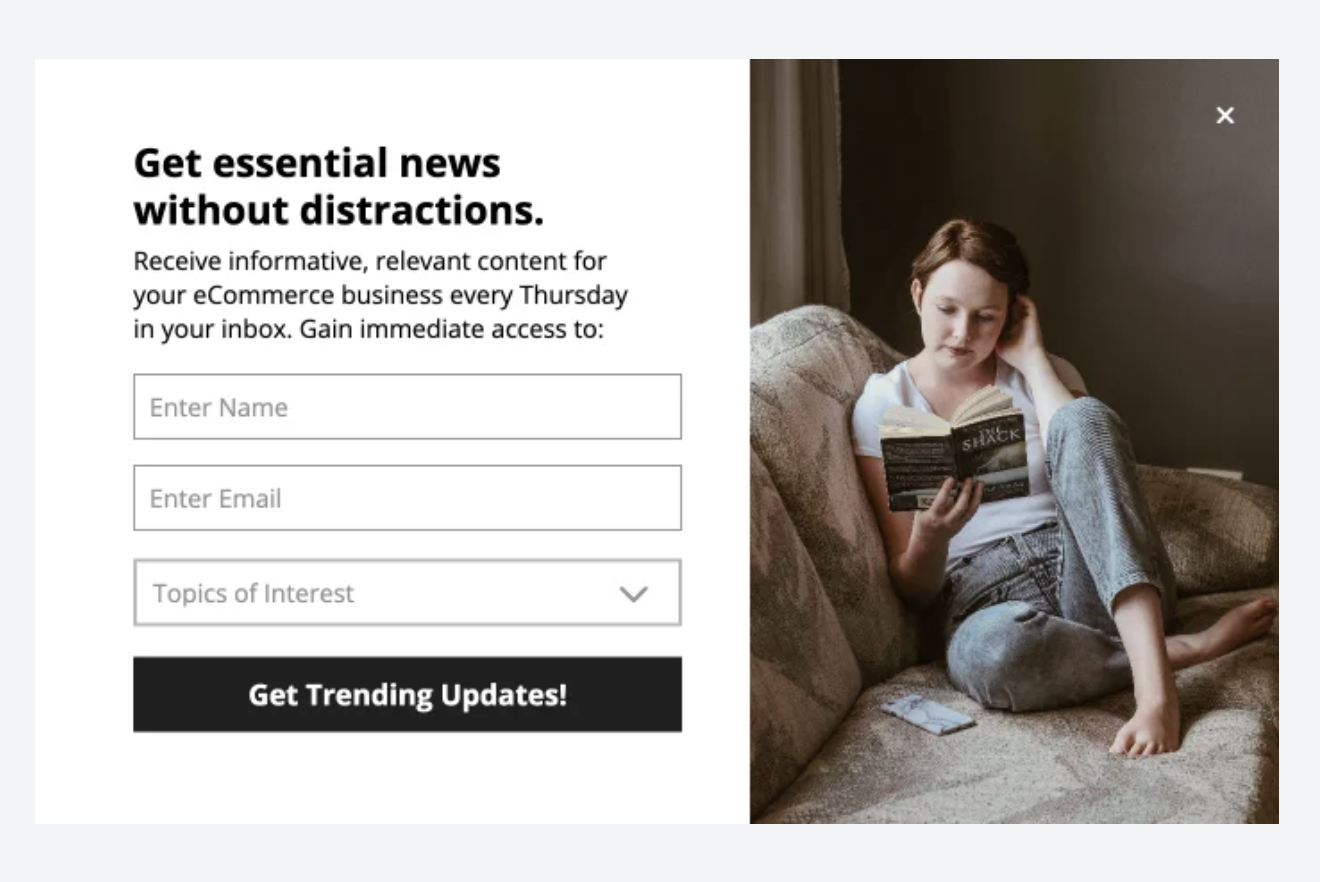Click the phone lying on the couch
This screenshot has width=1320, height=882.
pyautogui.click(x=927, y=714)
